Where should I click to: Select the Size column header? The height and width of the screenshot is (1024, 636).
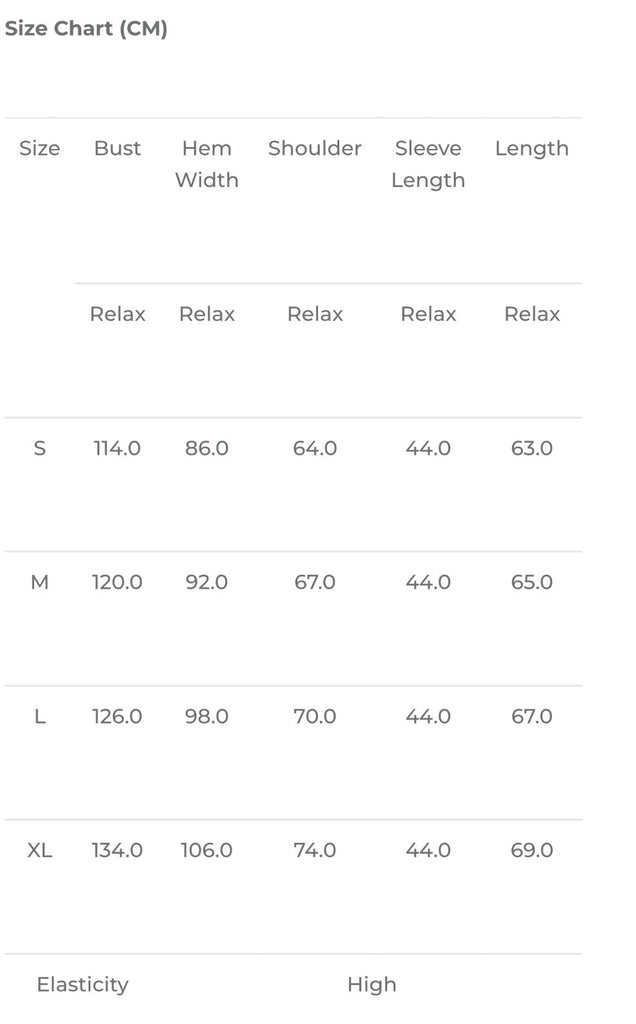[x=40, y=148]
